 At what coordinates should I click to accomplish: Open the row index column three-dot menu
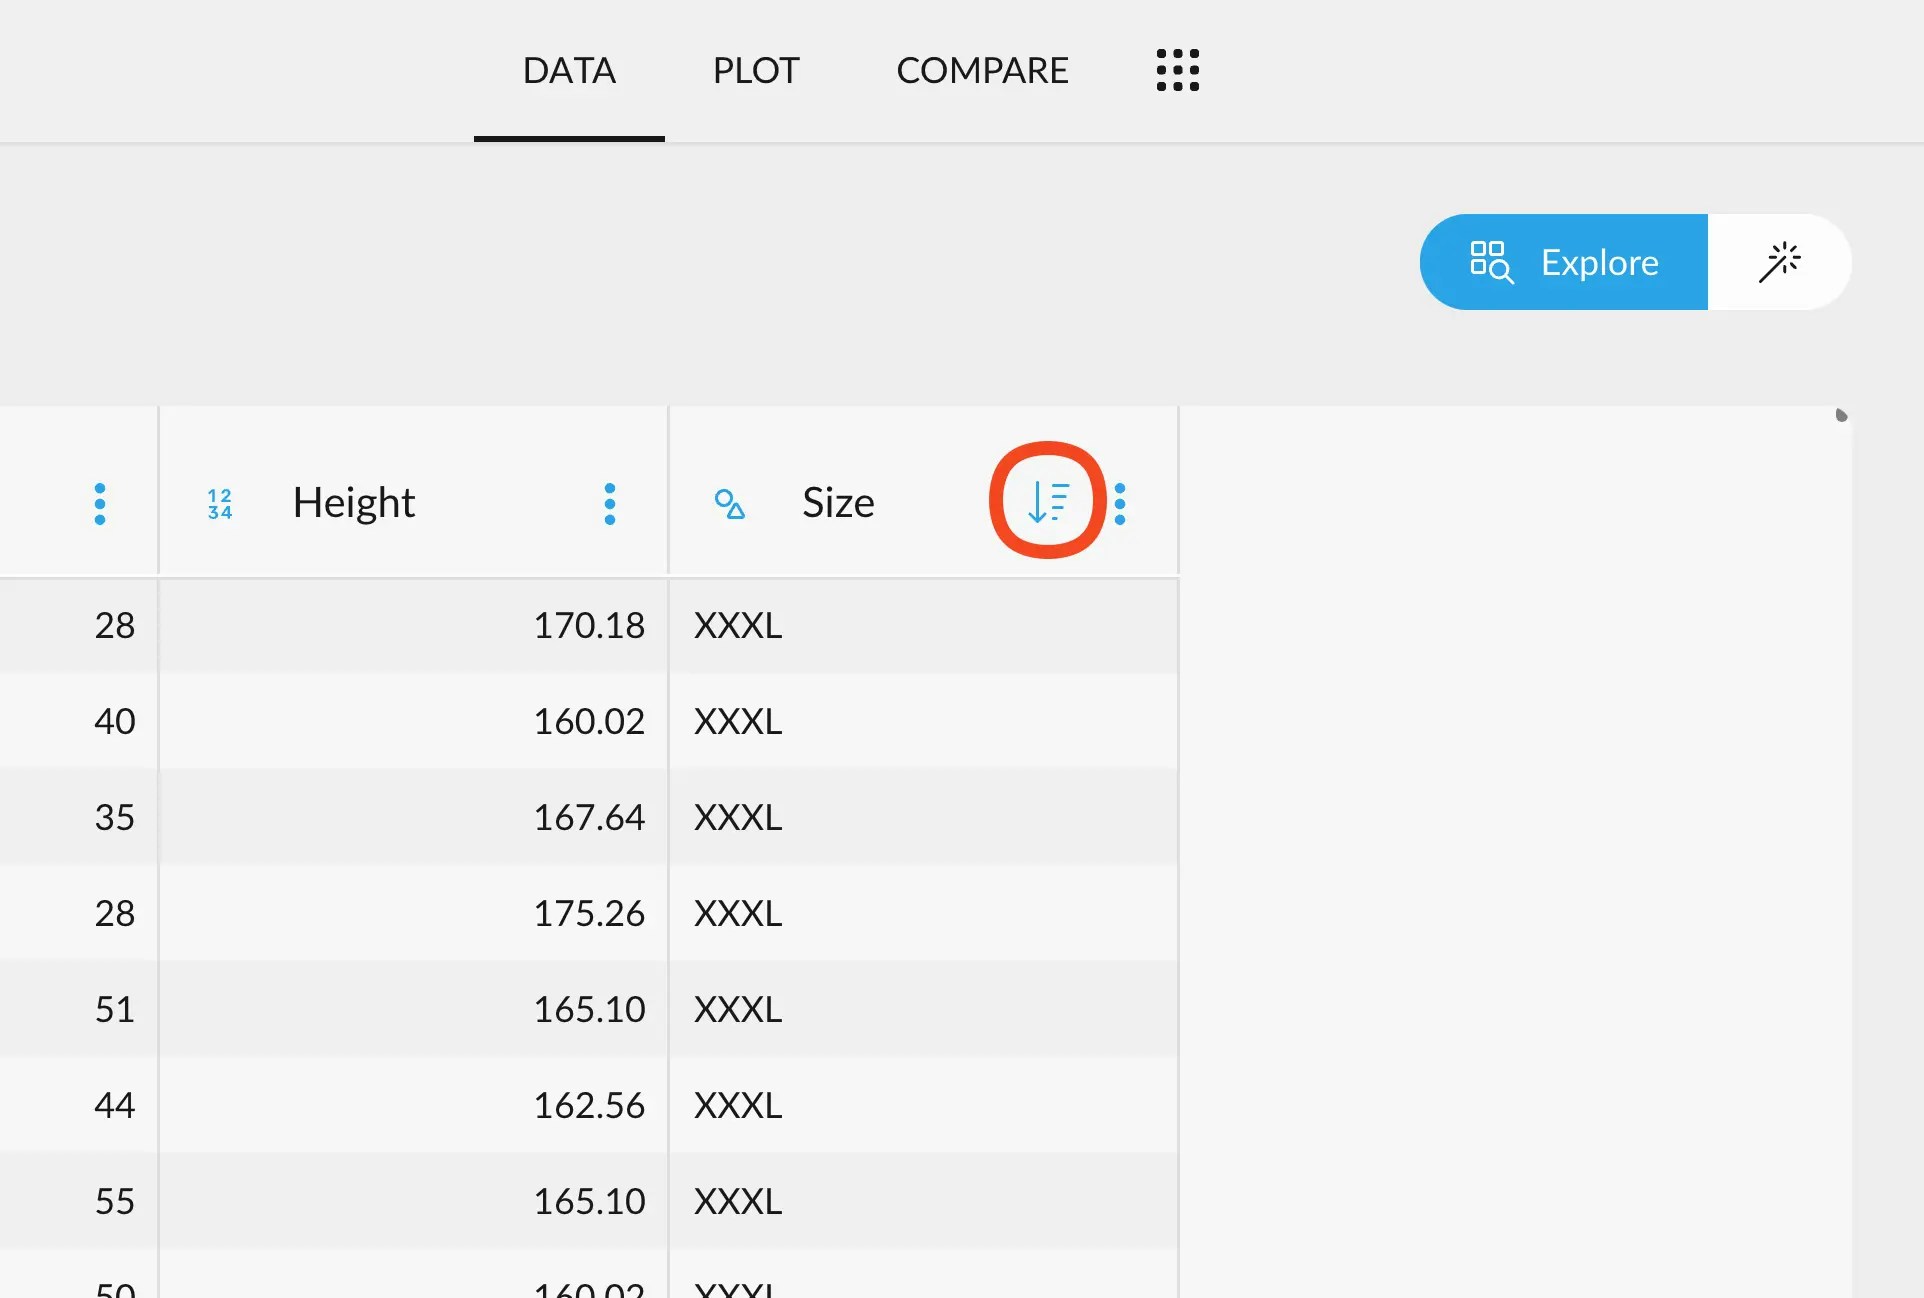pos(99,503)
